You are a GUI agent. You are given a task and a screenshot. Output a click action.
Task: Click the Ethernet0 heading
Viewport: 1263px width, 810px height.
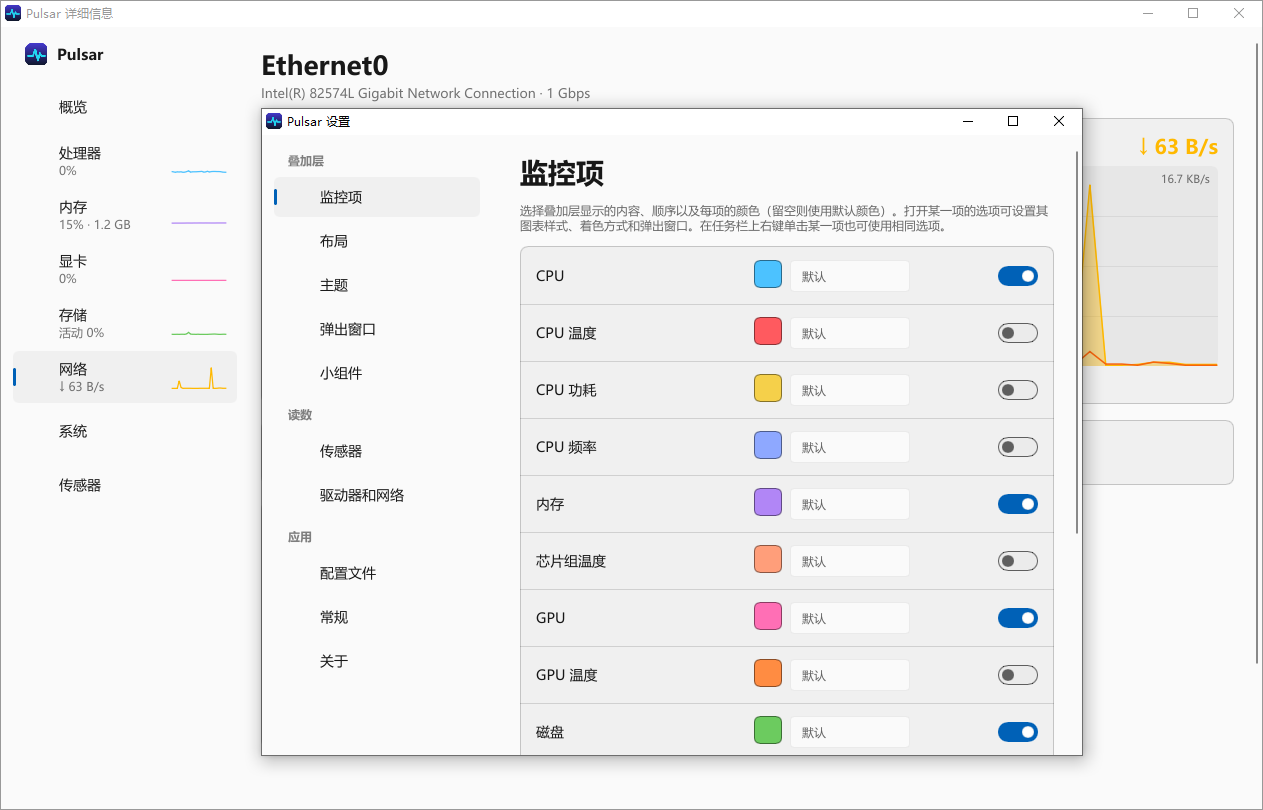(x=325, y=66)
